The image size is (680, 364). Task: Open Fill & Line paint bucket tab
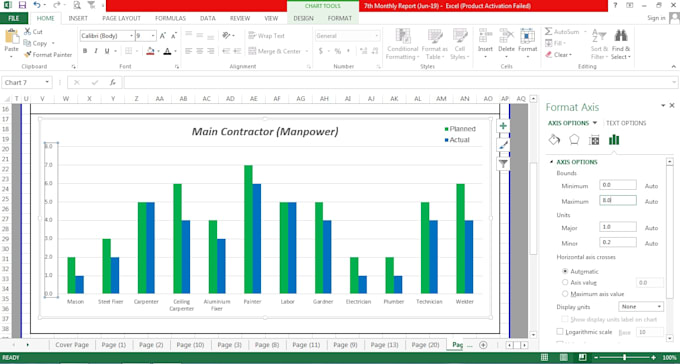pos(554,140)
